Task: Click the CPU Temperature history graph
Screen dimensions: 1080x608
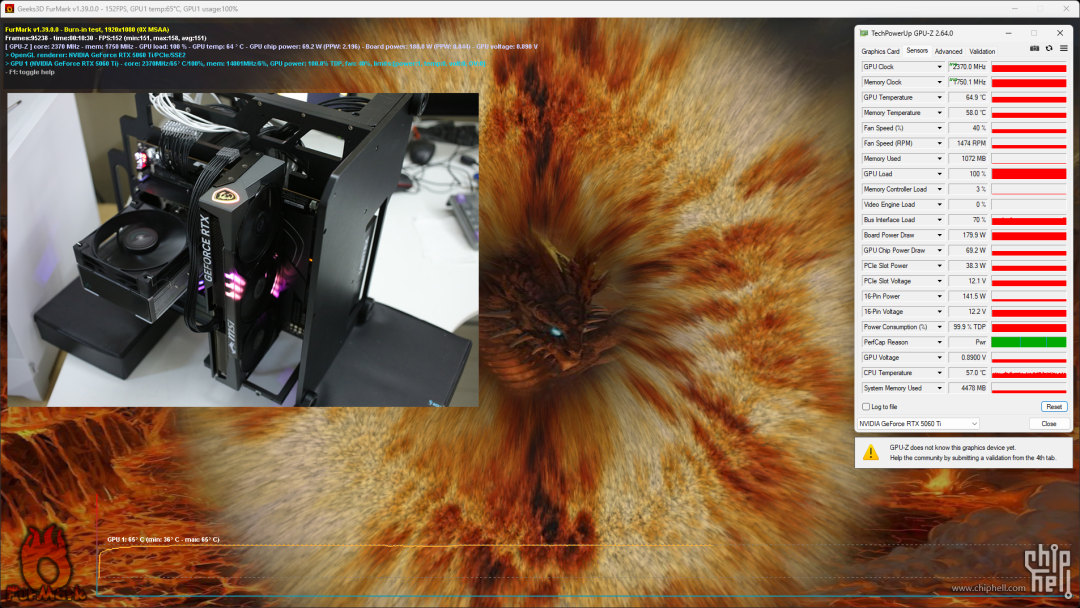Action: [1029, 373]
